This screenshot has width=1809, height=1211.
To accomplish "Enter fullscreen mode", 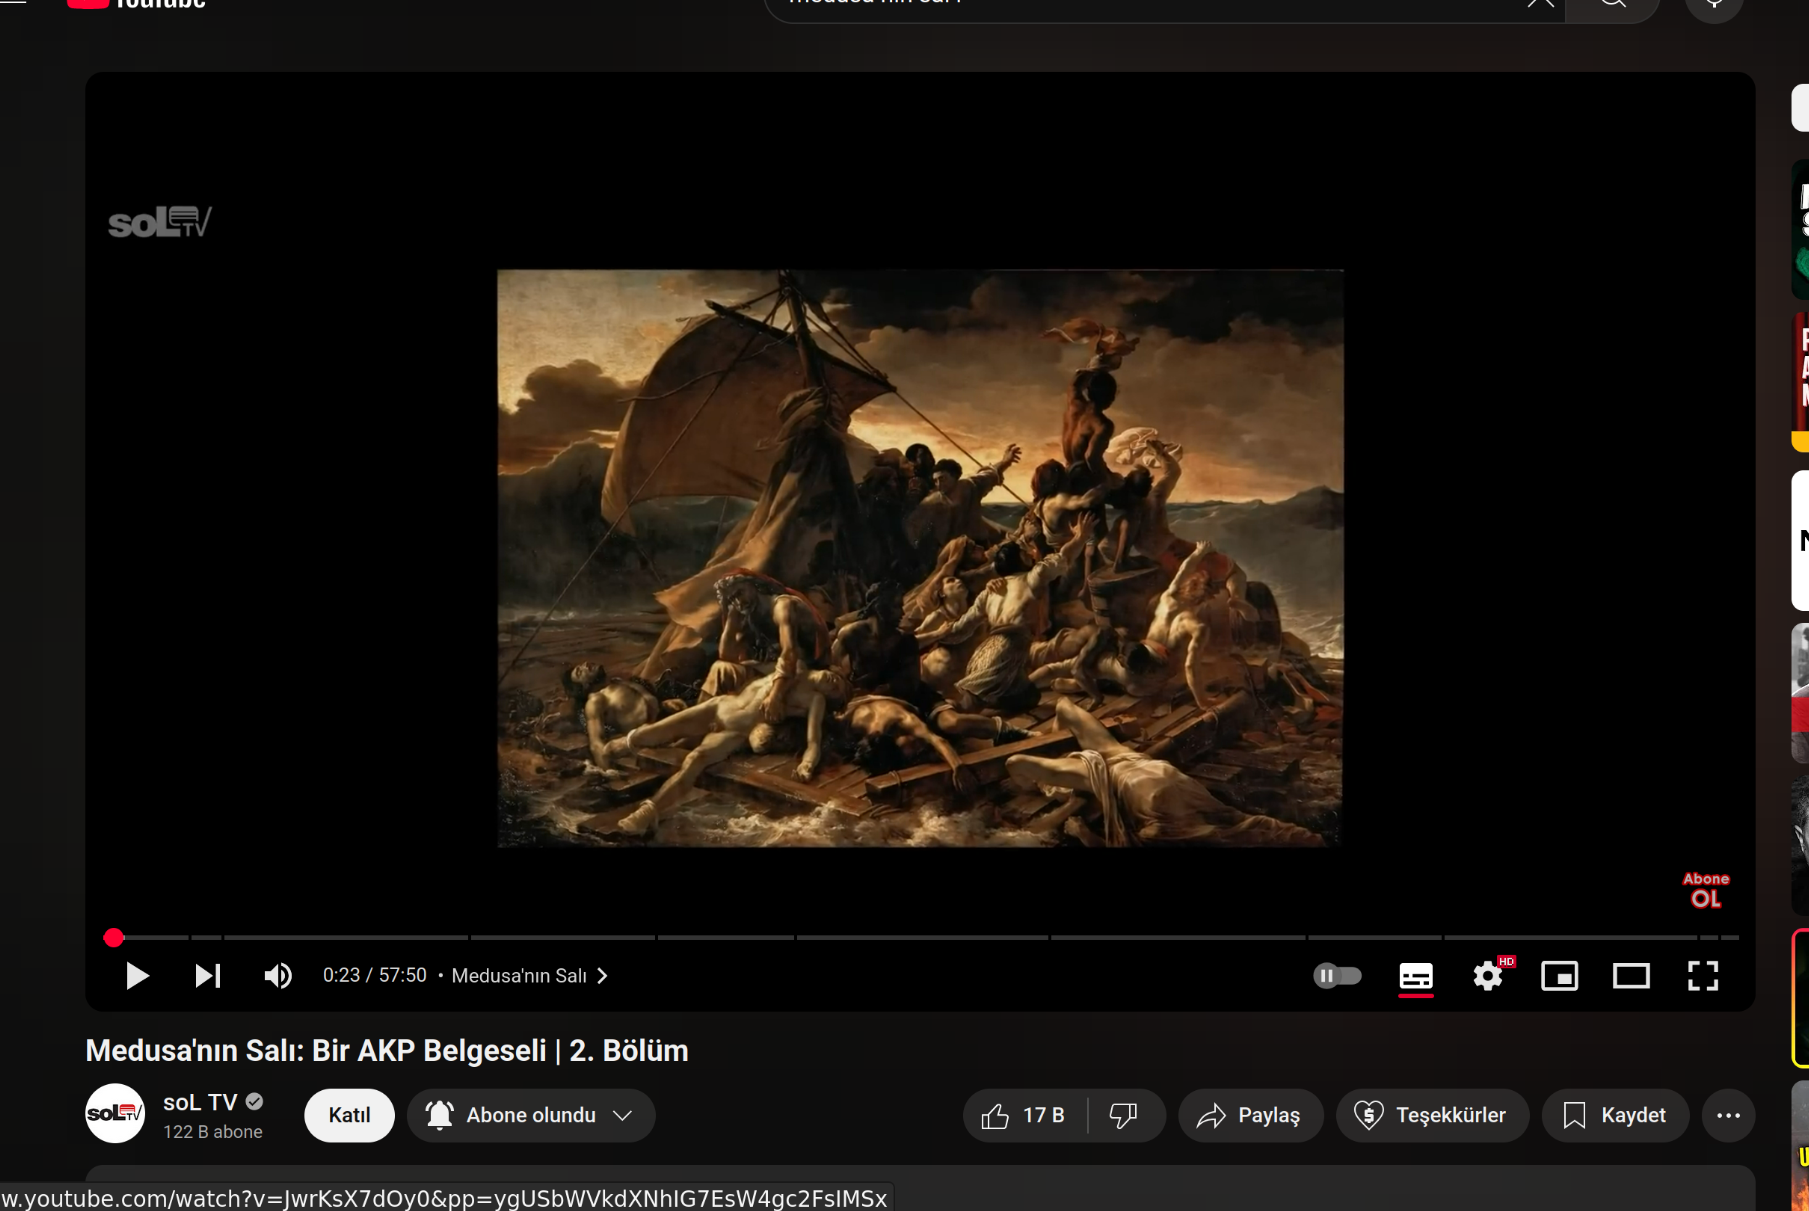I will pos(1703,976).
